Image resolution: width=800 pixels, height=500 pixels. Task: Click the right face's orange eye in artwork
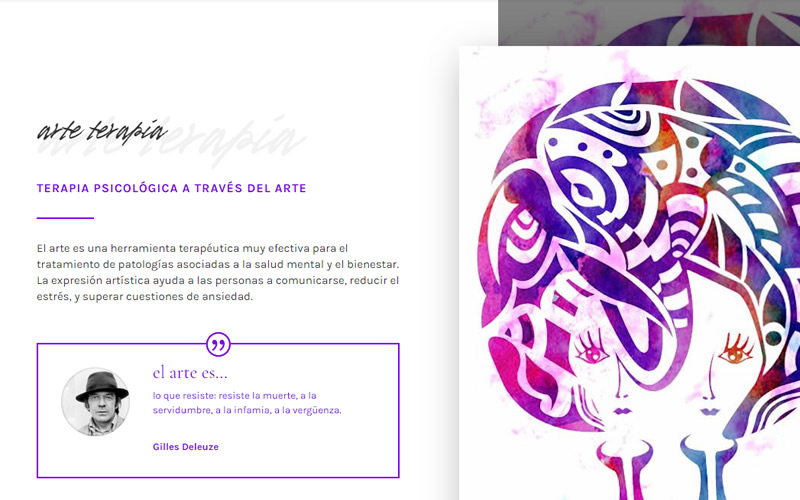[x=736, y=353]
